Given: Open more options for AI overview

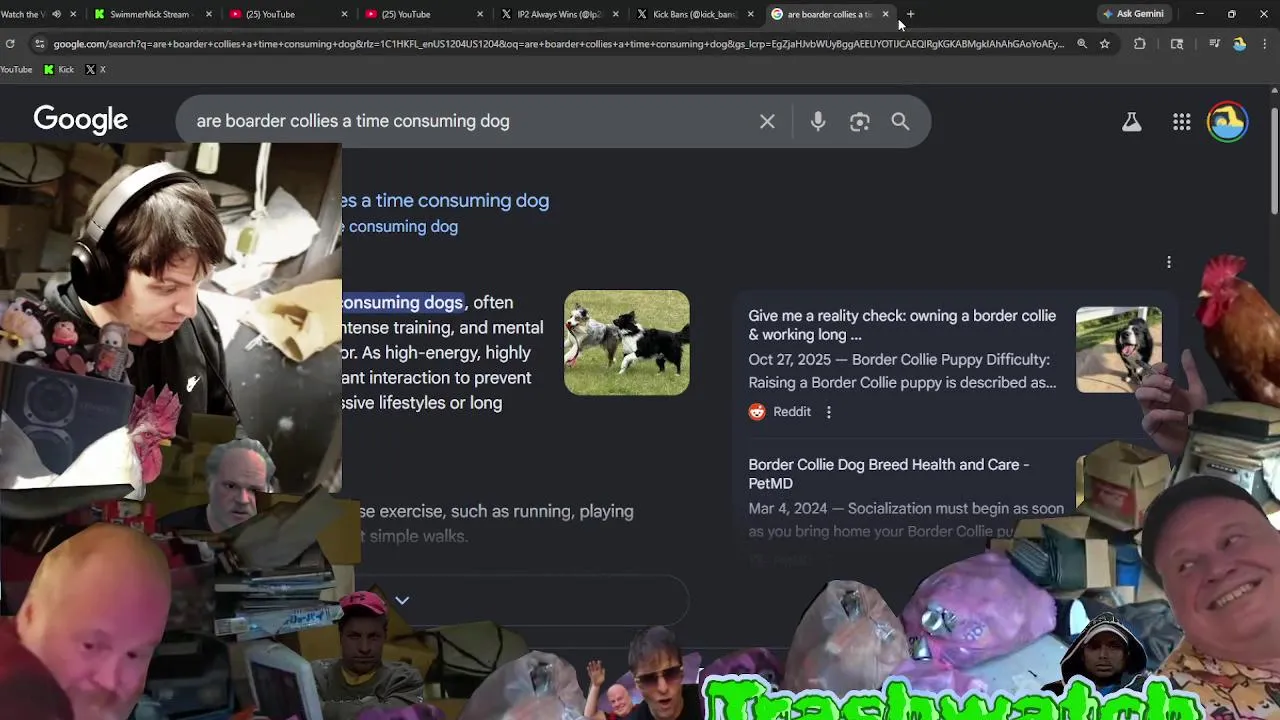Looking at the screenshot, I should [1168, 262].
